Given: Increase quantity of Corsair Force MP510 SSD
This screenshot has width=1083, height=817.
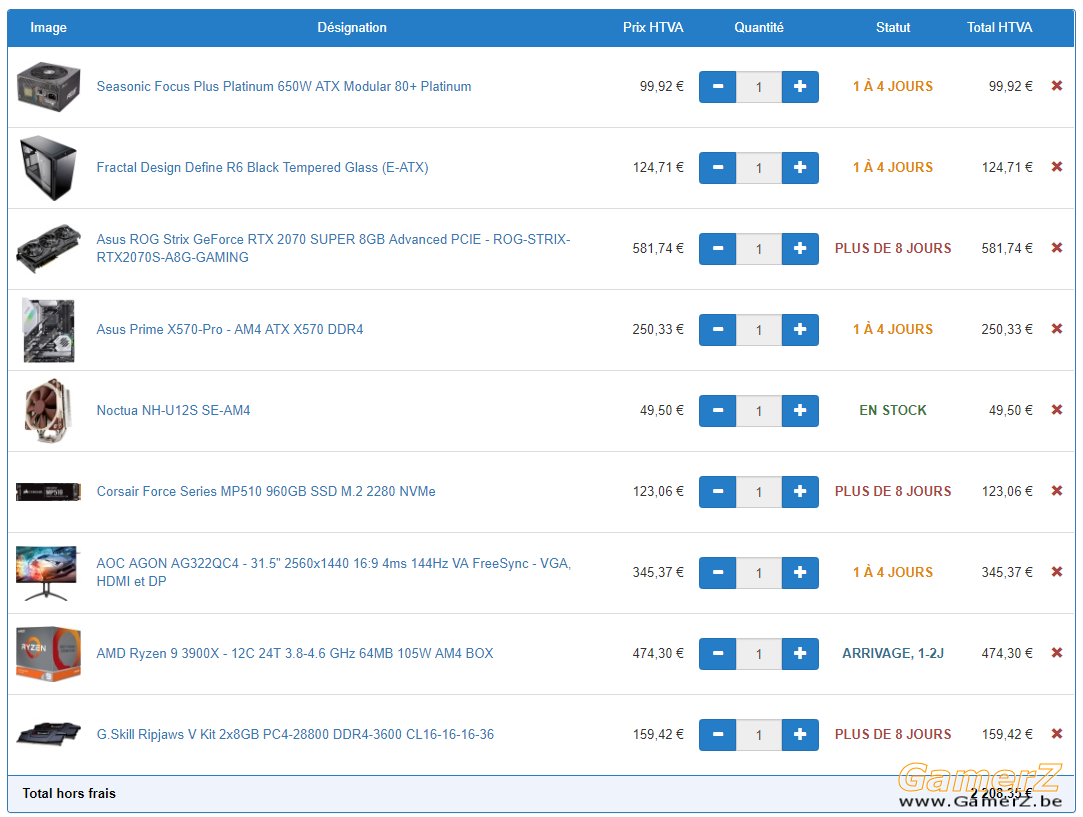Looking at the screenshot, I should point(800,492).
